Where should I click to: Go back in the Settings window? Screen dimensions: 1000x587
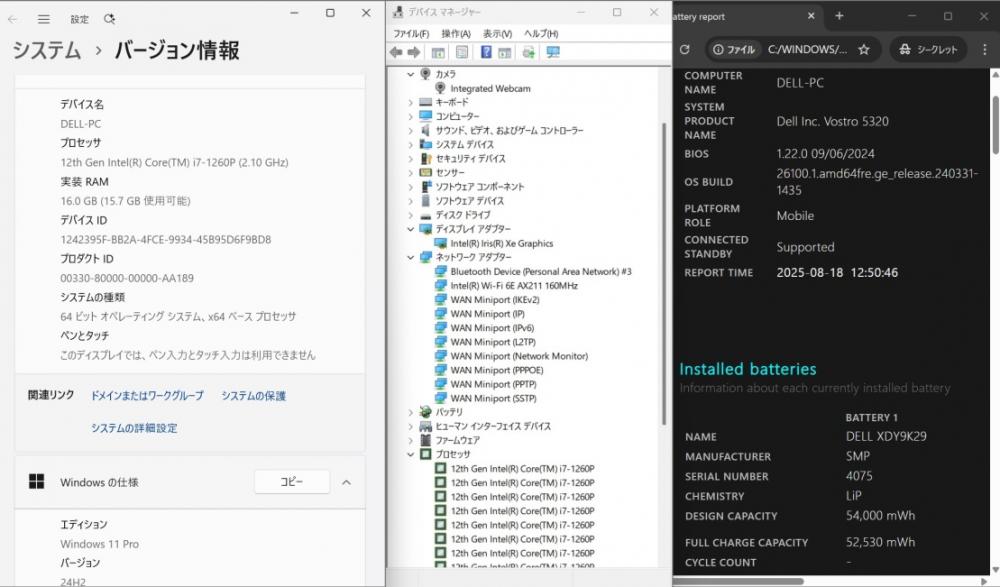12,19
